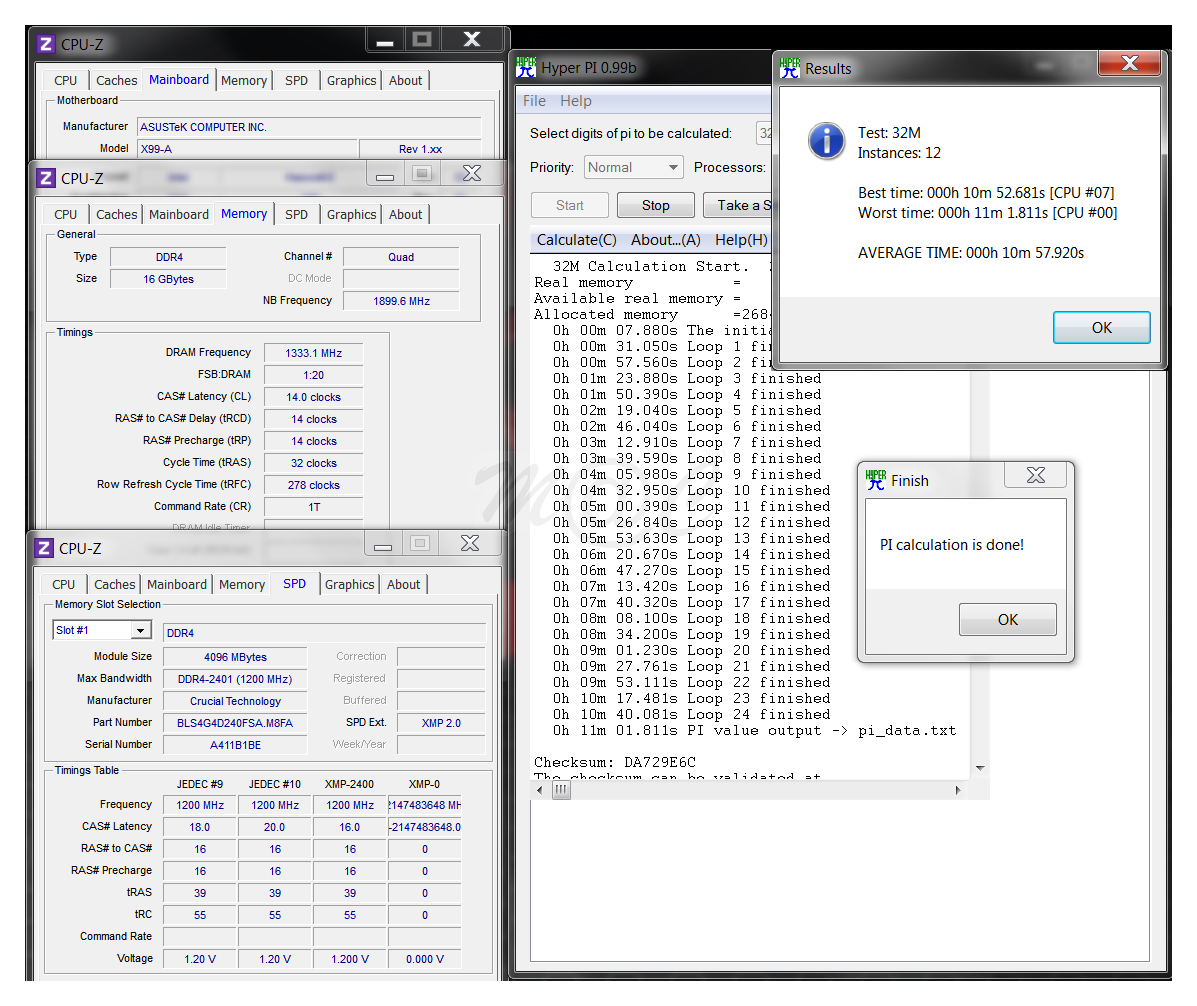
Task: Close the Finish dialog with X
Action: 1036,475
